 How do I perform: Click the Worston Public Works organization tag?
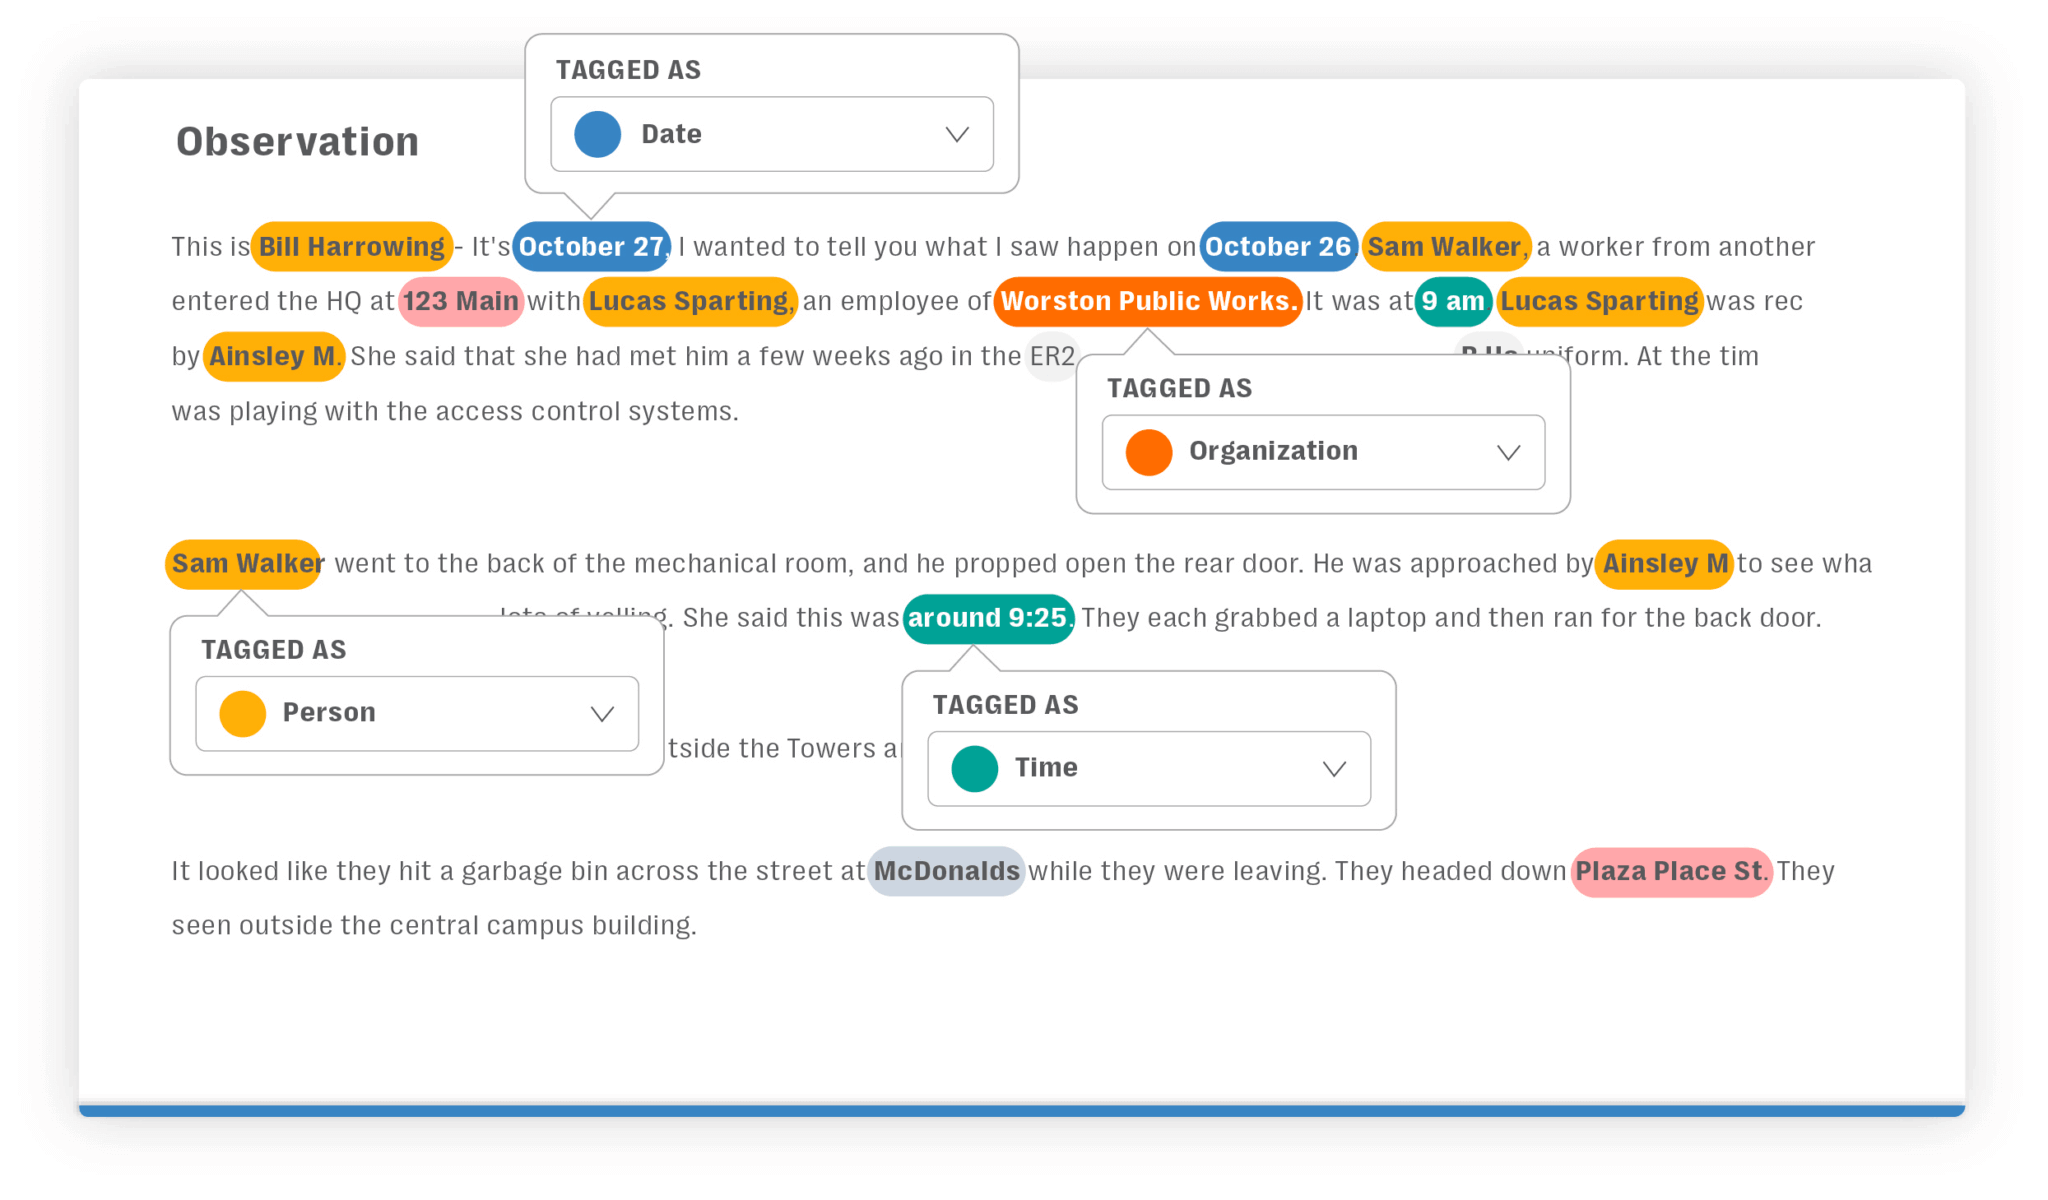[x=1146, y=301]
